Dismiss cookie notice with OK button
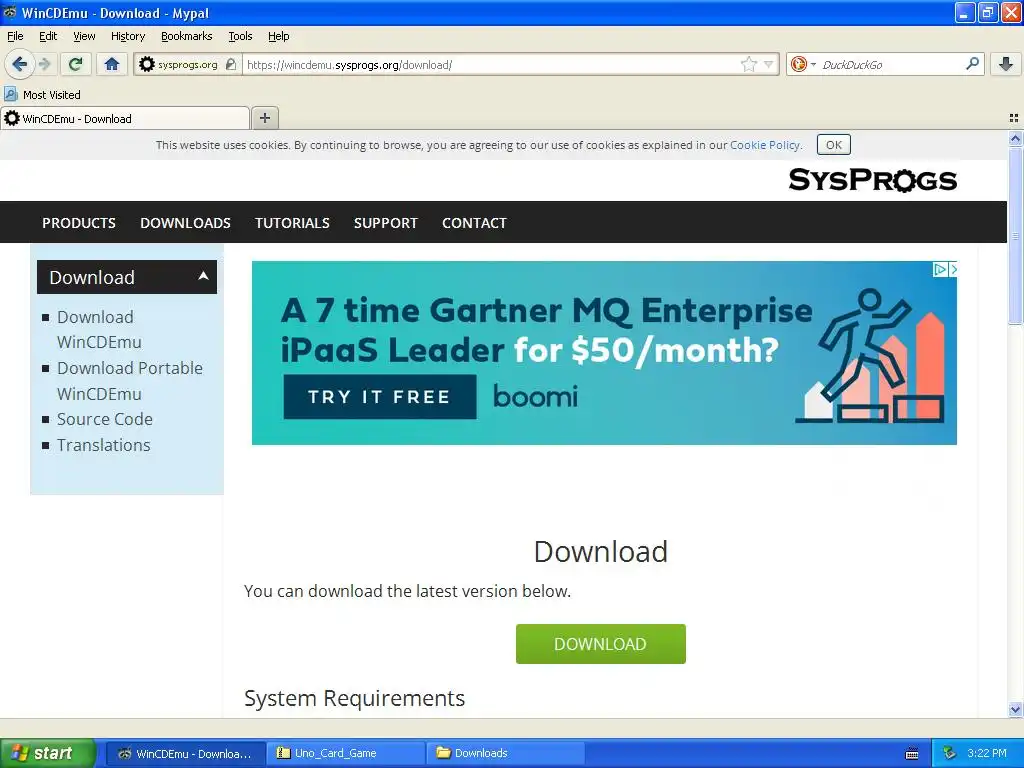This screenshot has height=768, width=1024. coord(833,145)
